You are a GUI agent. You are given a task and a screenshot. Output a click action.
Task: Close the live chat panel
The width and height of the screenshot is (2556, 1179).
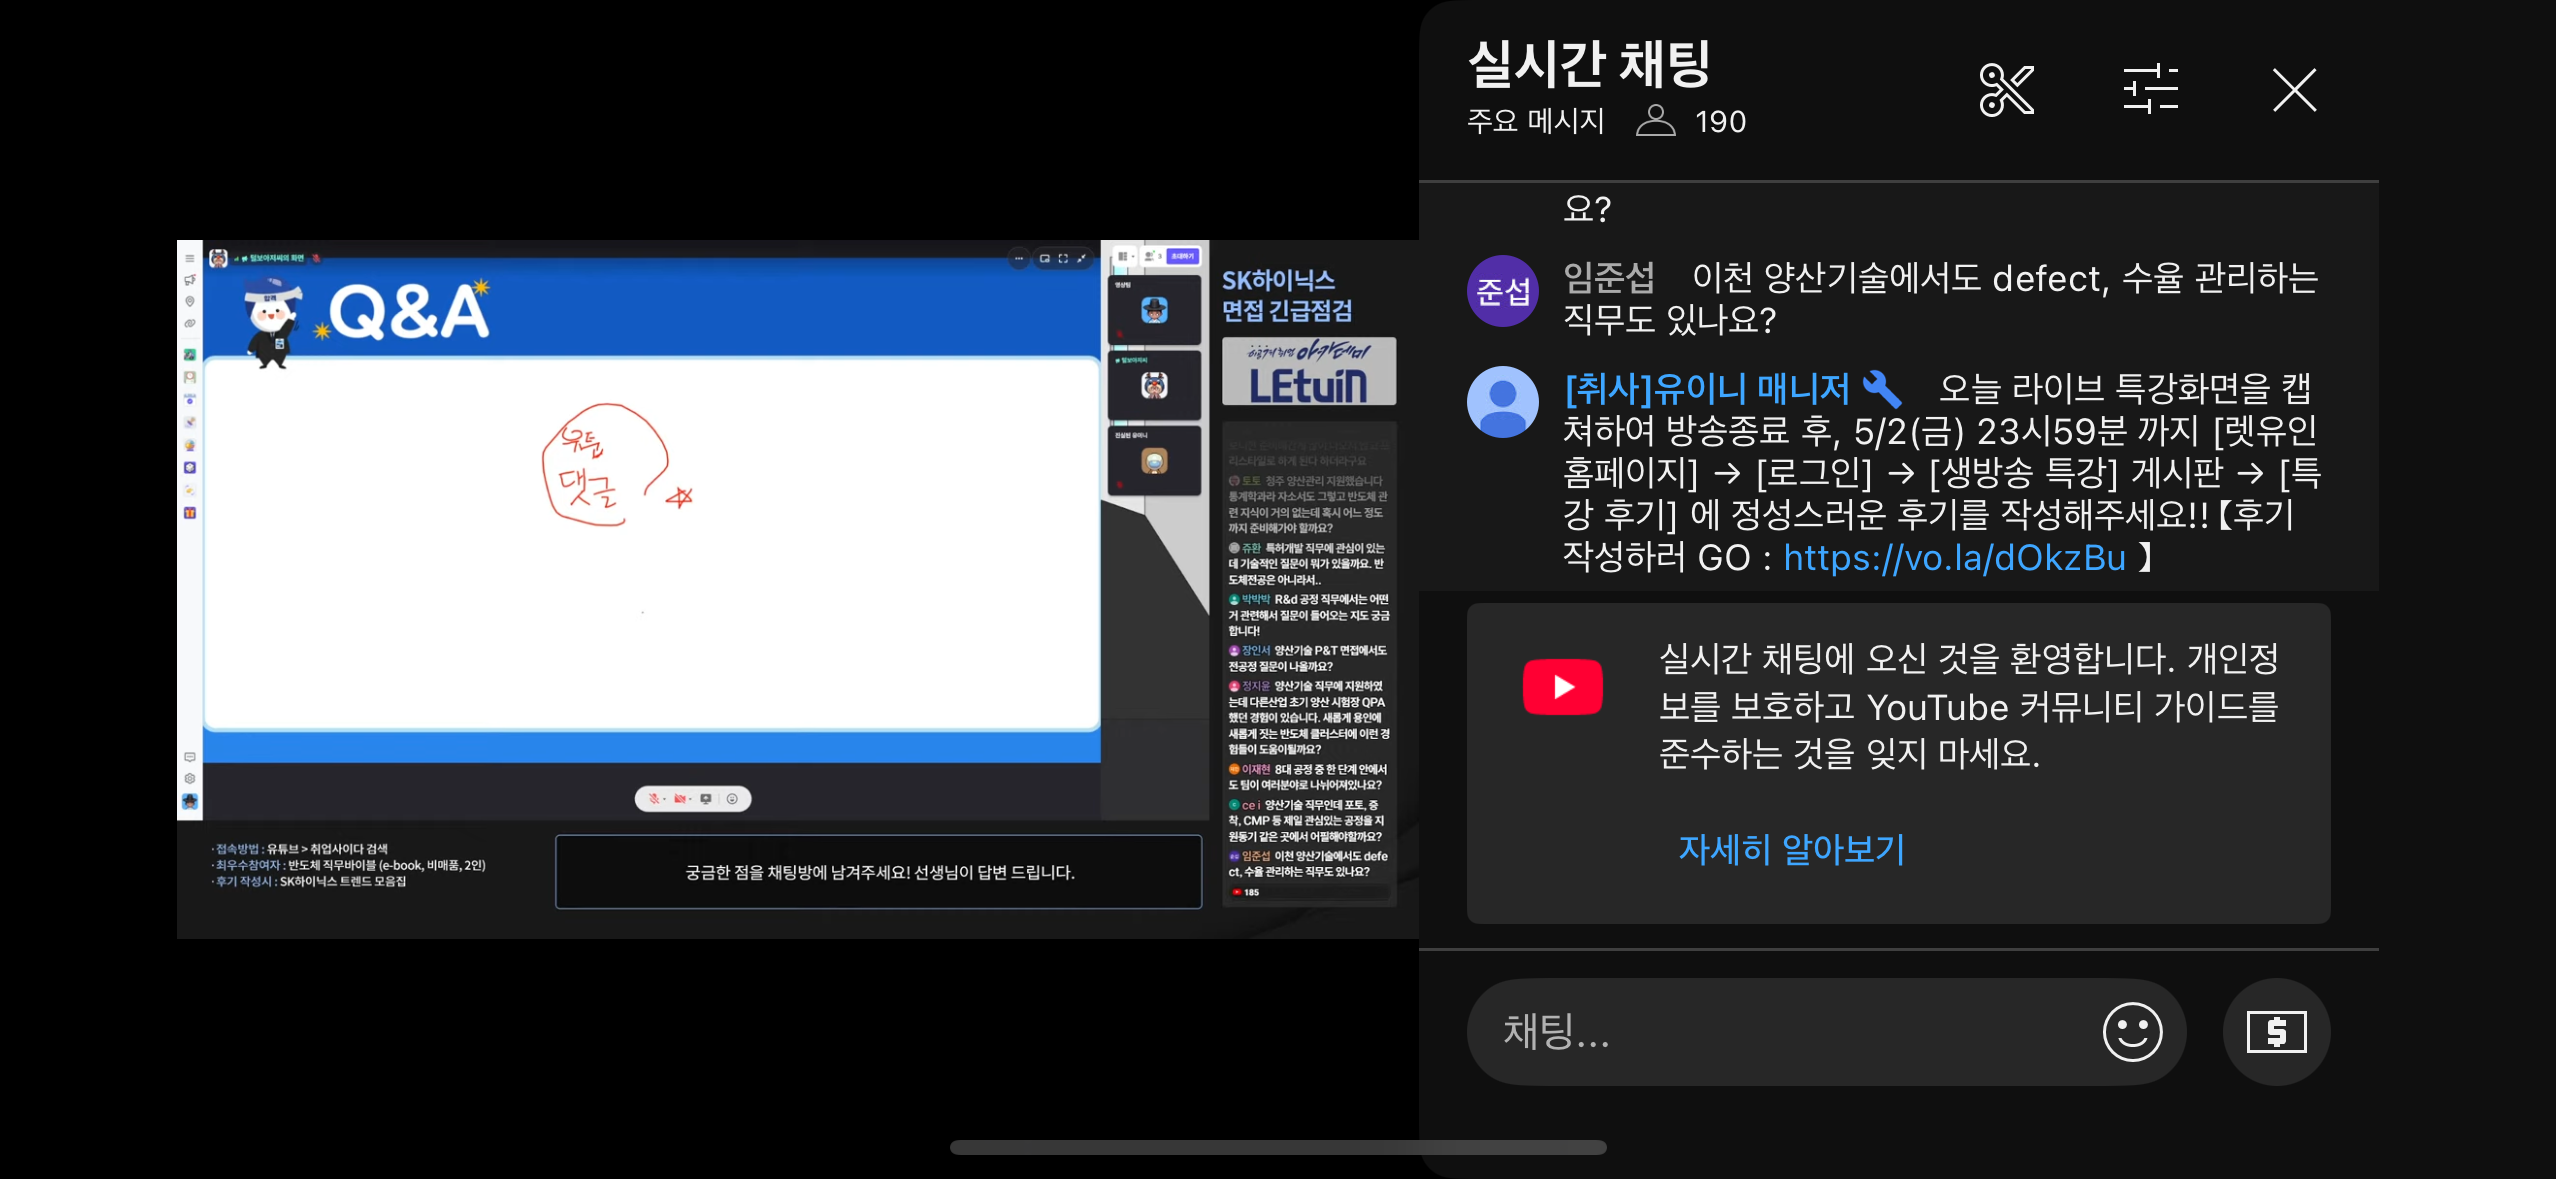click(2294, 90)
